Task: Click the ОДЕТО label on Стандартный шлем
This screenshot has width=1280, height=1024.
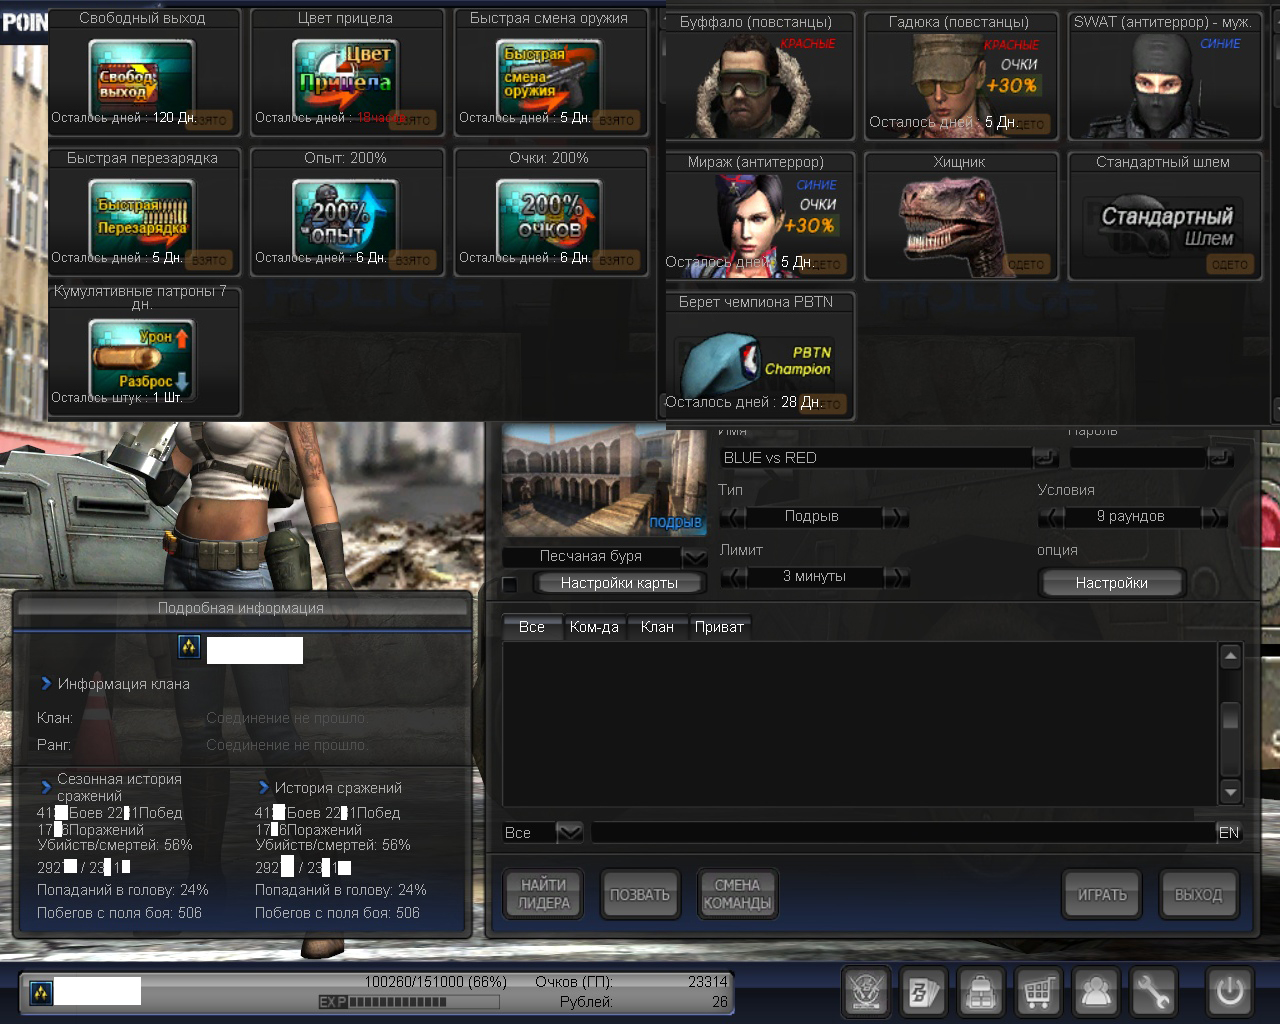Action: [1229, 264]
